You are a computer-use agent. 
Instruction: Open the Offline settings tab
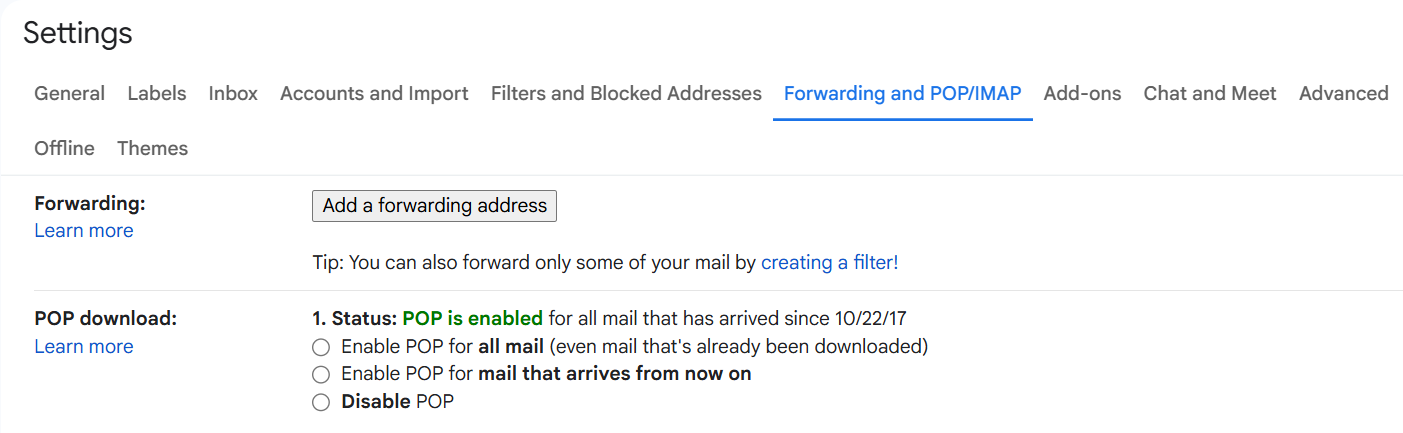coord(65,149)
